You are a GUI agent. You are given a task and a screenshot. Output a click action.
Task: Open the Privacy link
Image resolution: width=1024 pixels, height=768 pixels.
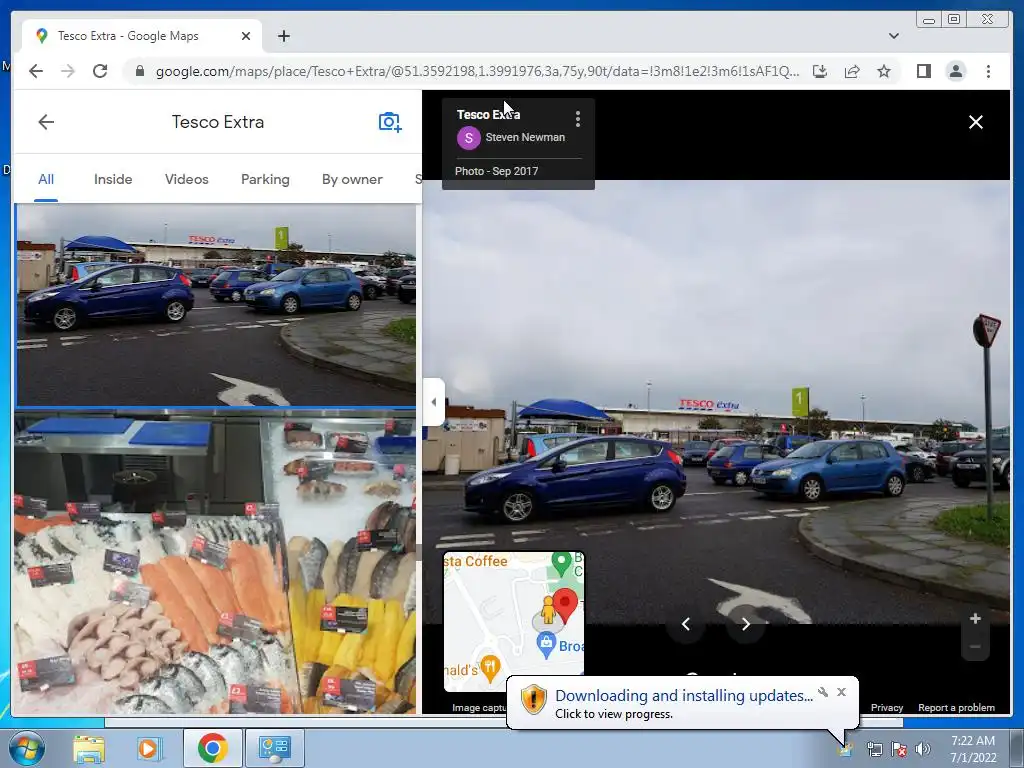click(887, 707)
